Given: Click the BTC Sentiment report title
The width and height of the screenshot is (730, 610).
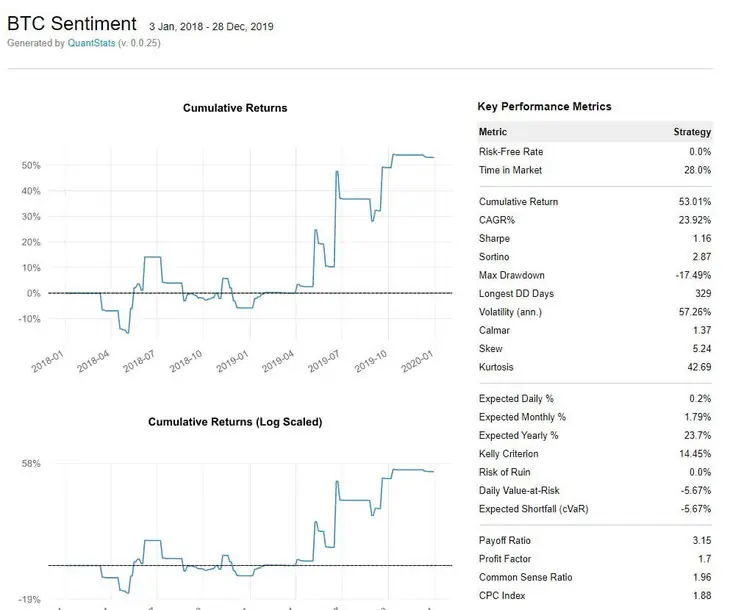Looking at the screenshot, I should click(71, 23).
